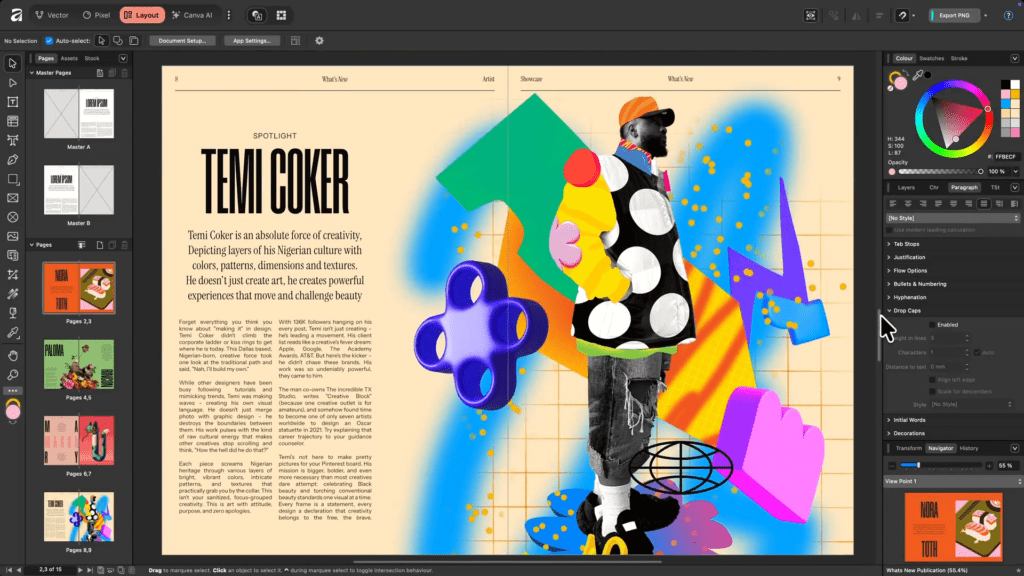Open the paragraph style No Style dropdown
This screenshot has height=576, width=1024.
point(950,217)
